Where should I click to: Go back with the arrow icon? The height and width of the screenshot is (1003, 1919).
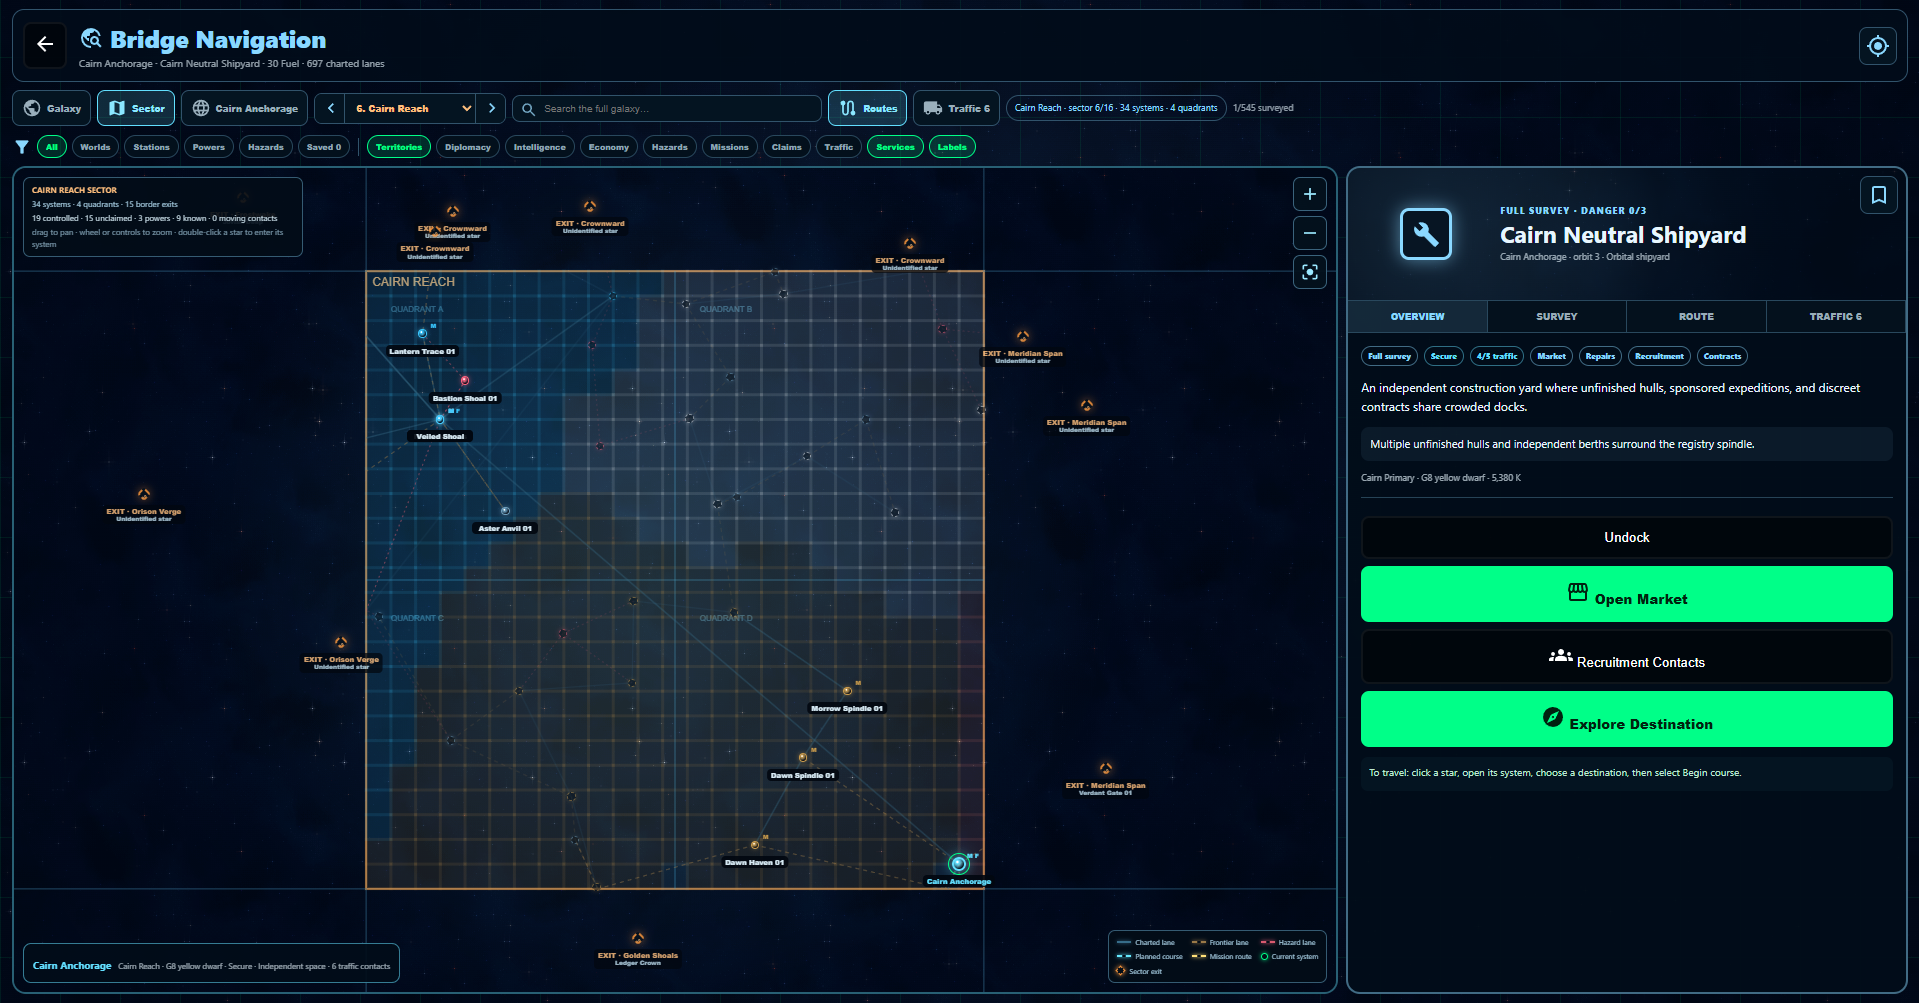tap(45, 44)
